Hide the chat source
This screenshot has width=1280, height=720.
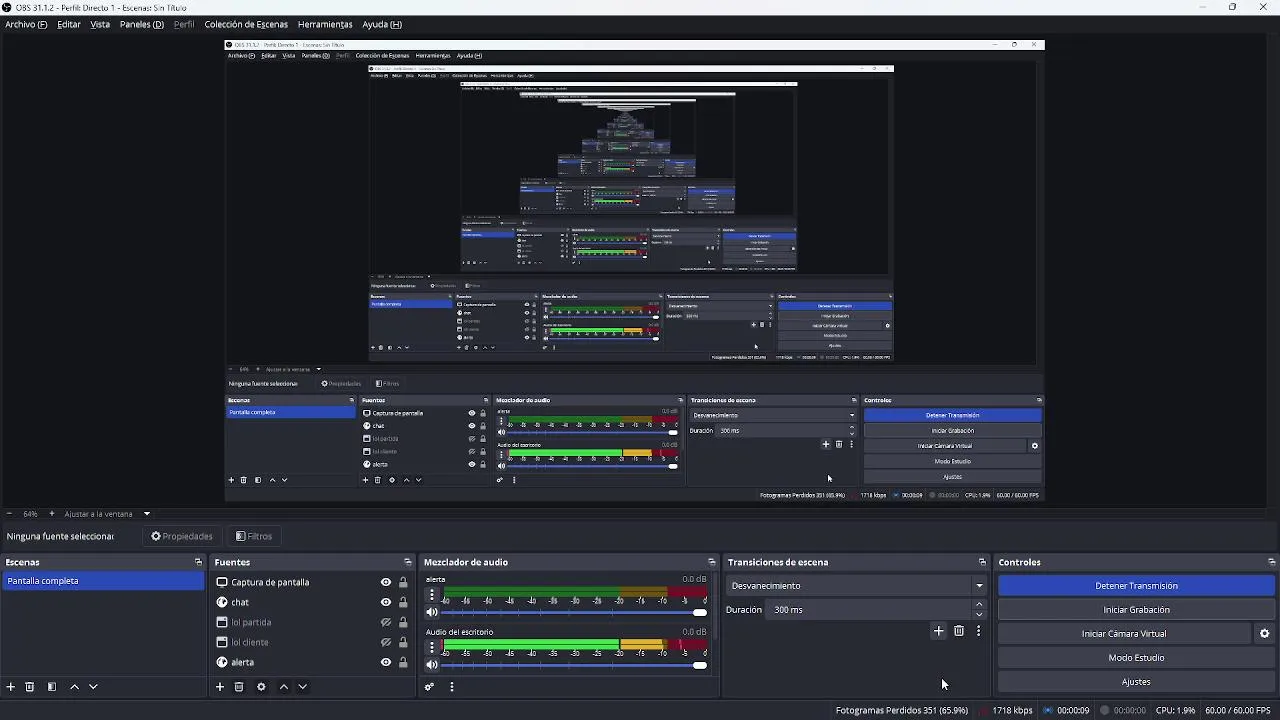(x=386, y=602)
